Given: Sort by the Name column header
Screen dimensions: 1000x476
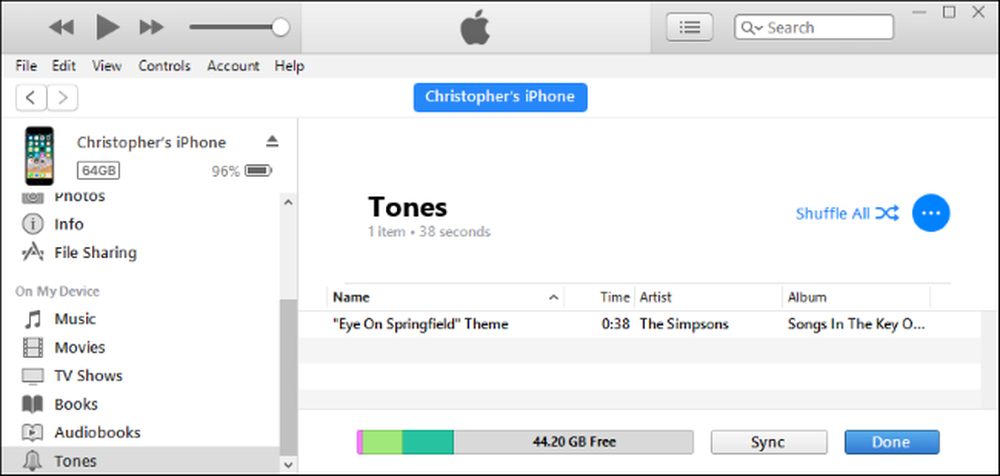Looking at the screenshot, I should pyautogui.click(x=446, y=297).
